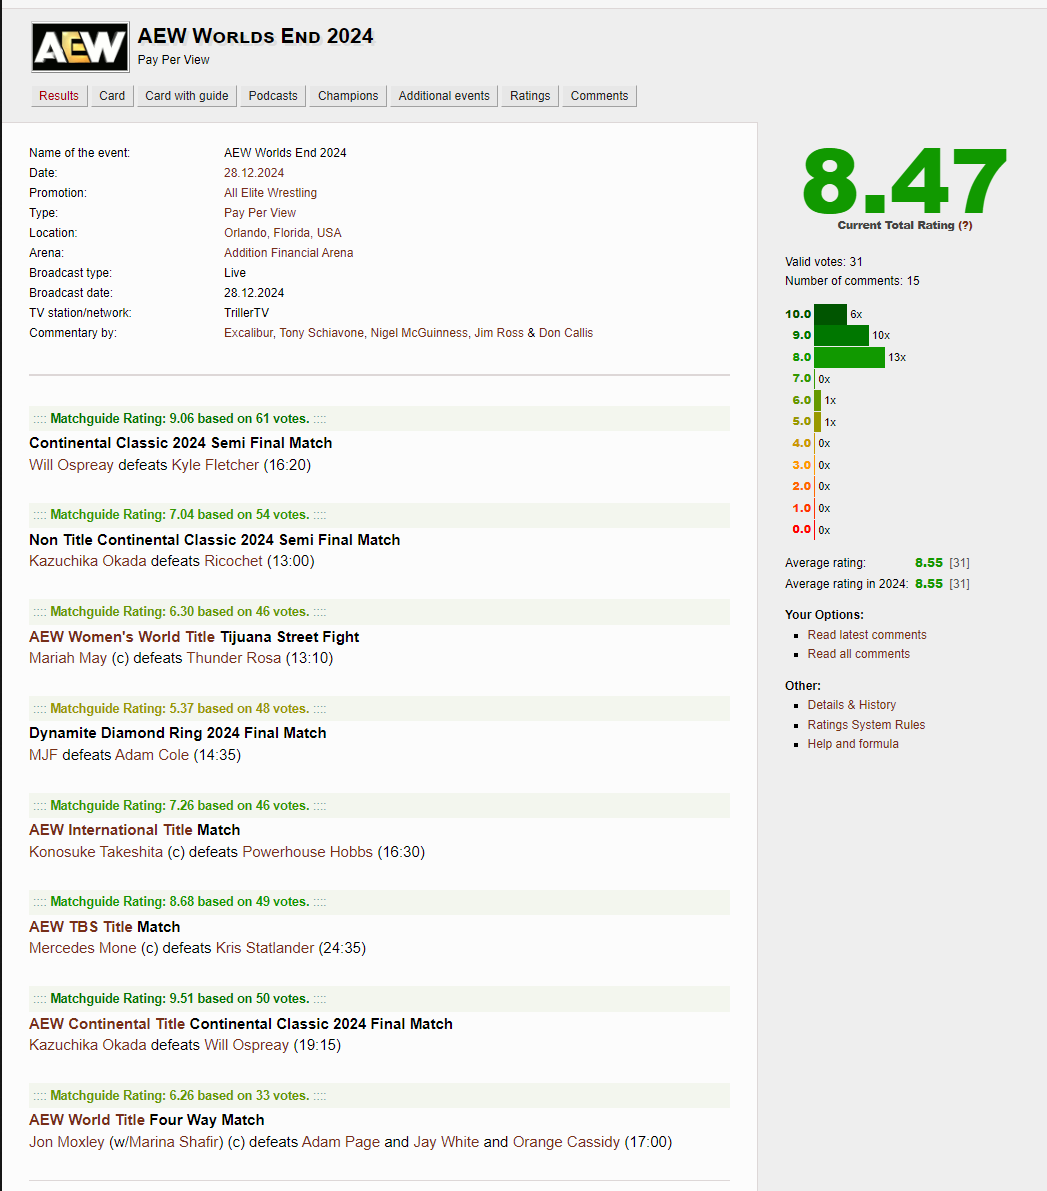Image resolution: width=1047 pixels, height=1191 pixels.
Task: Open Kyle Fletcher wrestler profile
Action: coord(215,465)
